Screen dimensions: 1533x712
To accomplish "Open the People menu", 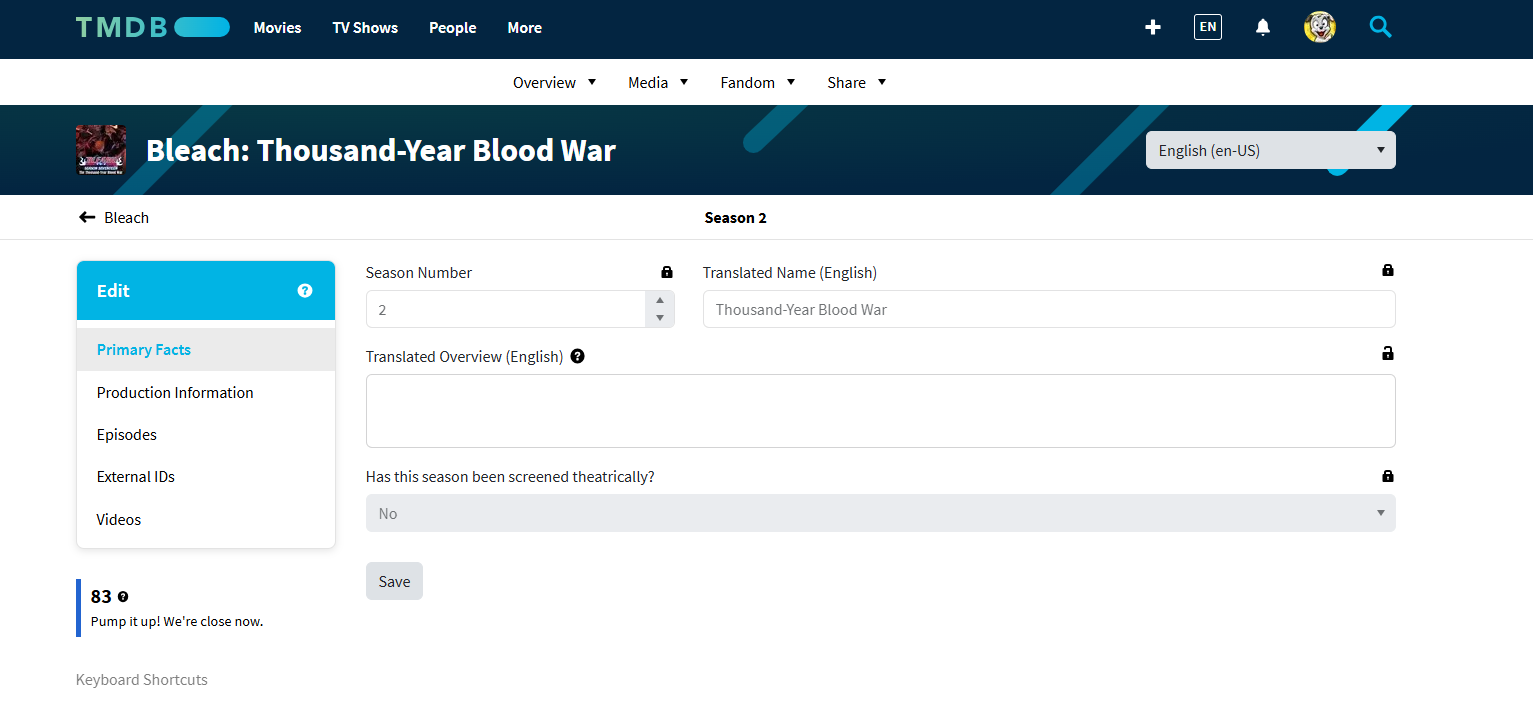I will (x=452, y=28).
